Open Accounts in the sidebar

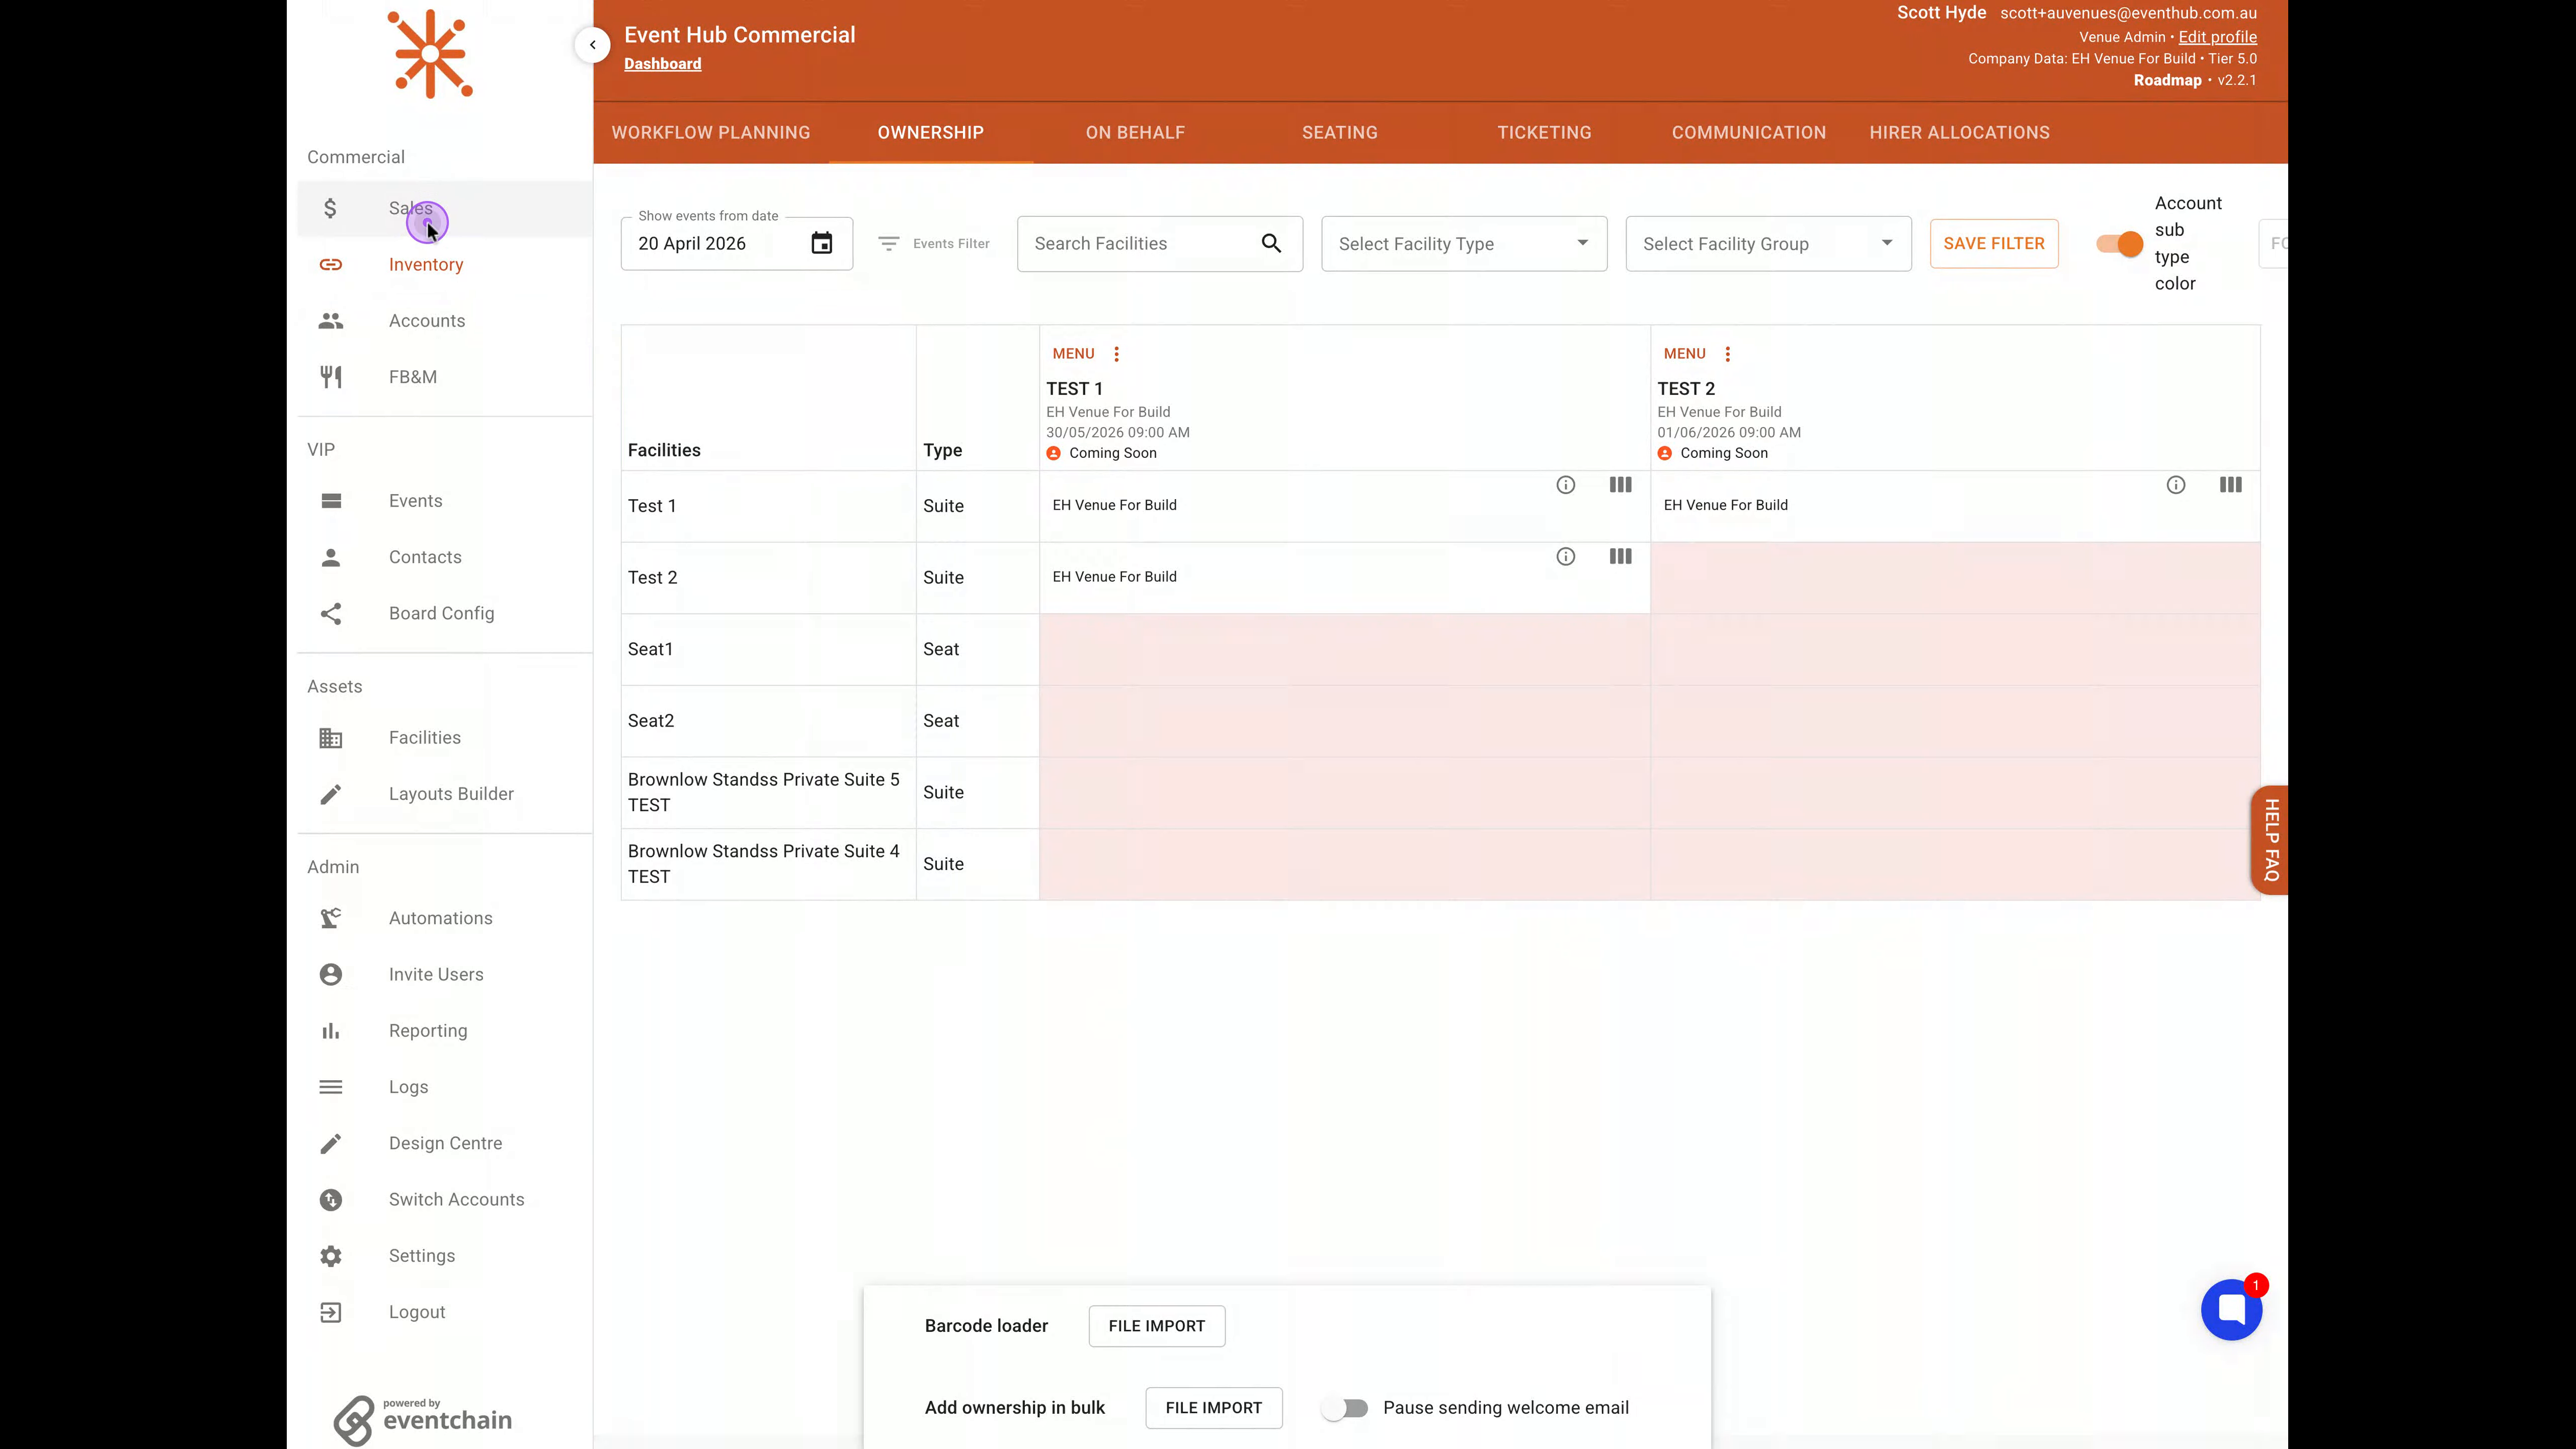pos(444,321)
